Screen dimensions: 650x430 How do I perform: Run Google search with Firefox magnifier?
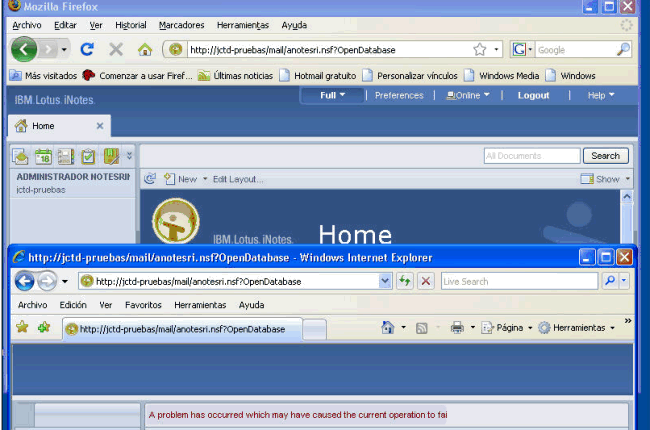click(x=623, y=49)
